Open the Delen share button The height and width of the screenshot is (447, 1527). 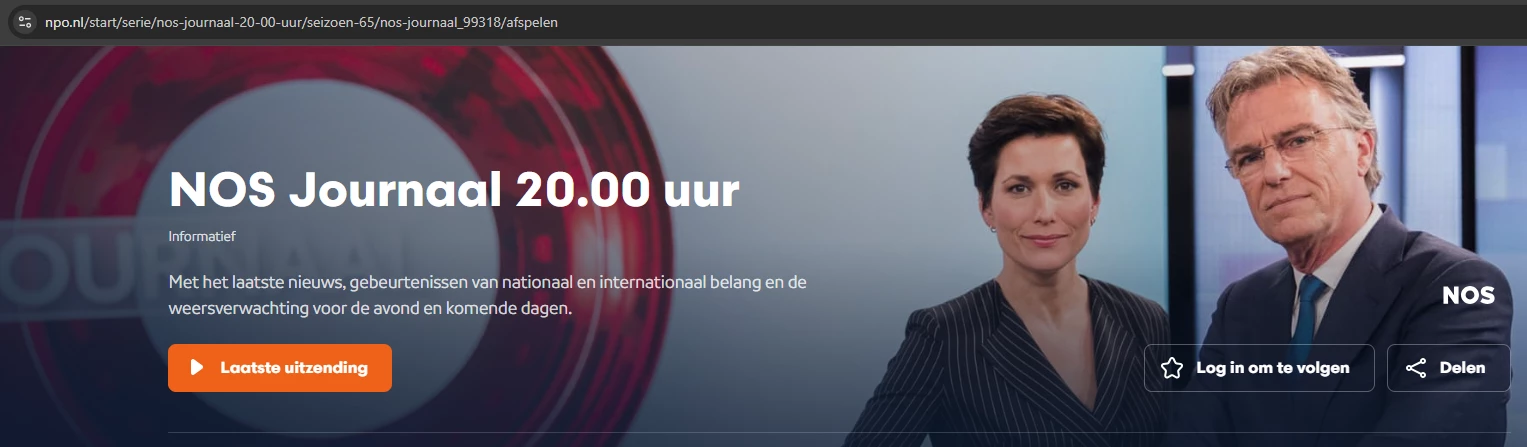tap(1449, 368)
